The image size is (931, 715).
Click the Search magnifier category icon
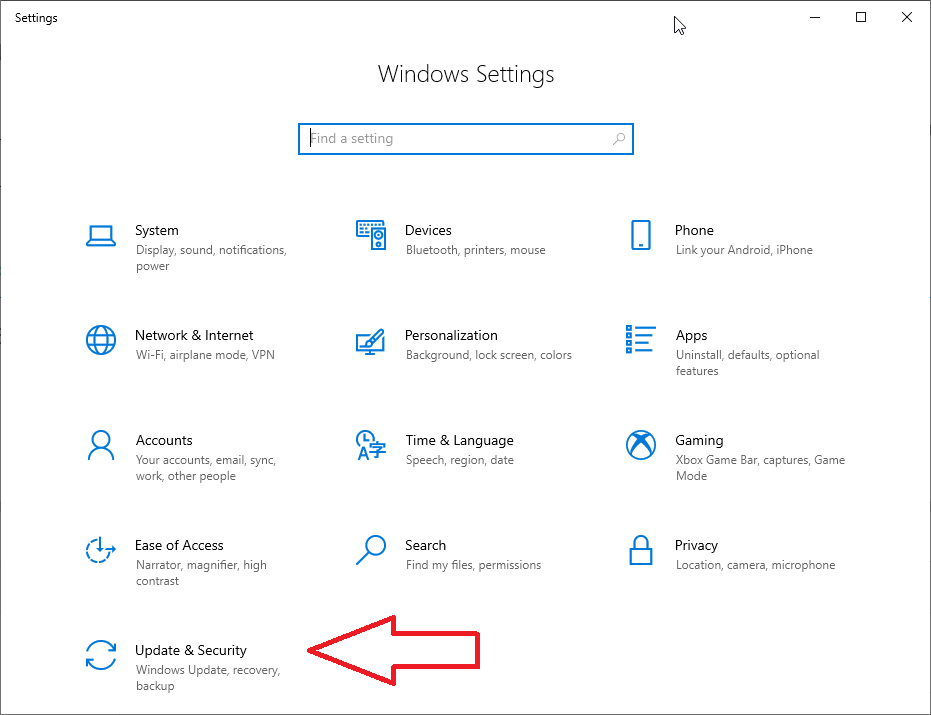371,550
